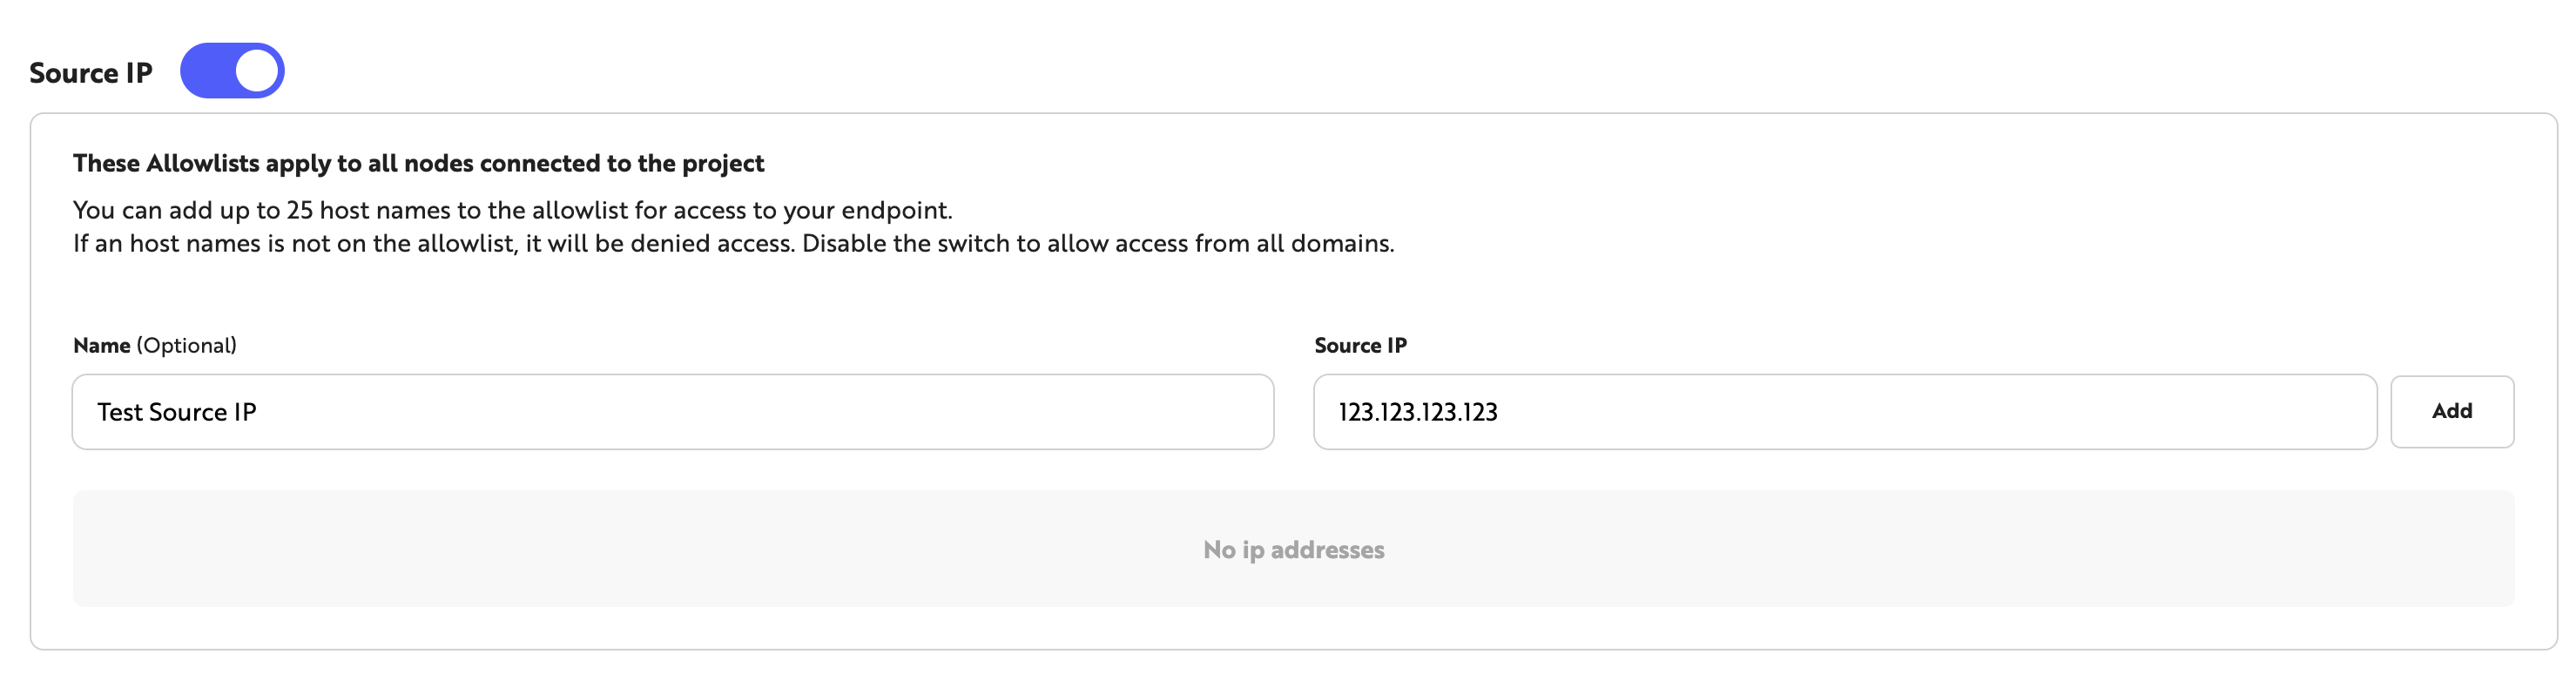Viewport: 2576px width, 681px height.
Task: Click the Source IP column label
Action: tap(1361, 345)
